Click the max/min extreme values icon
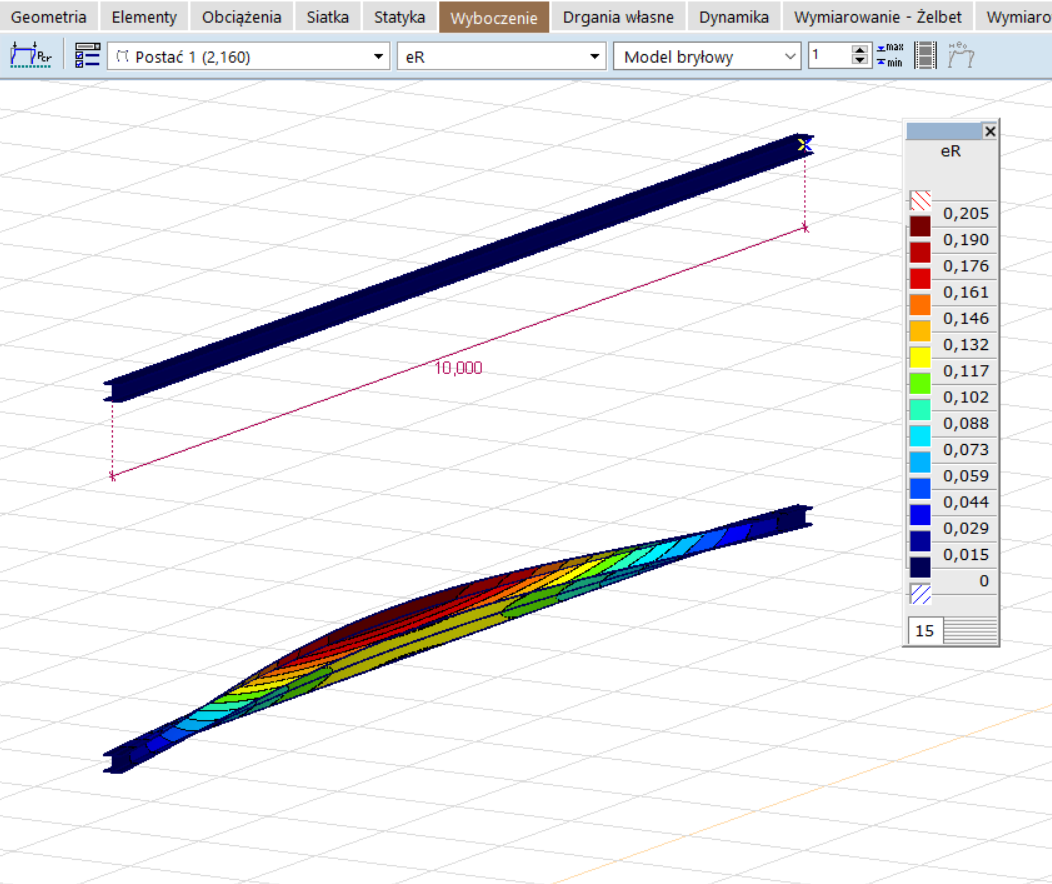 890,56
